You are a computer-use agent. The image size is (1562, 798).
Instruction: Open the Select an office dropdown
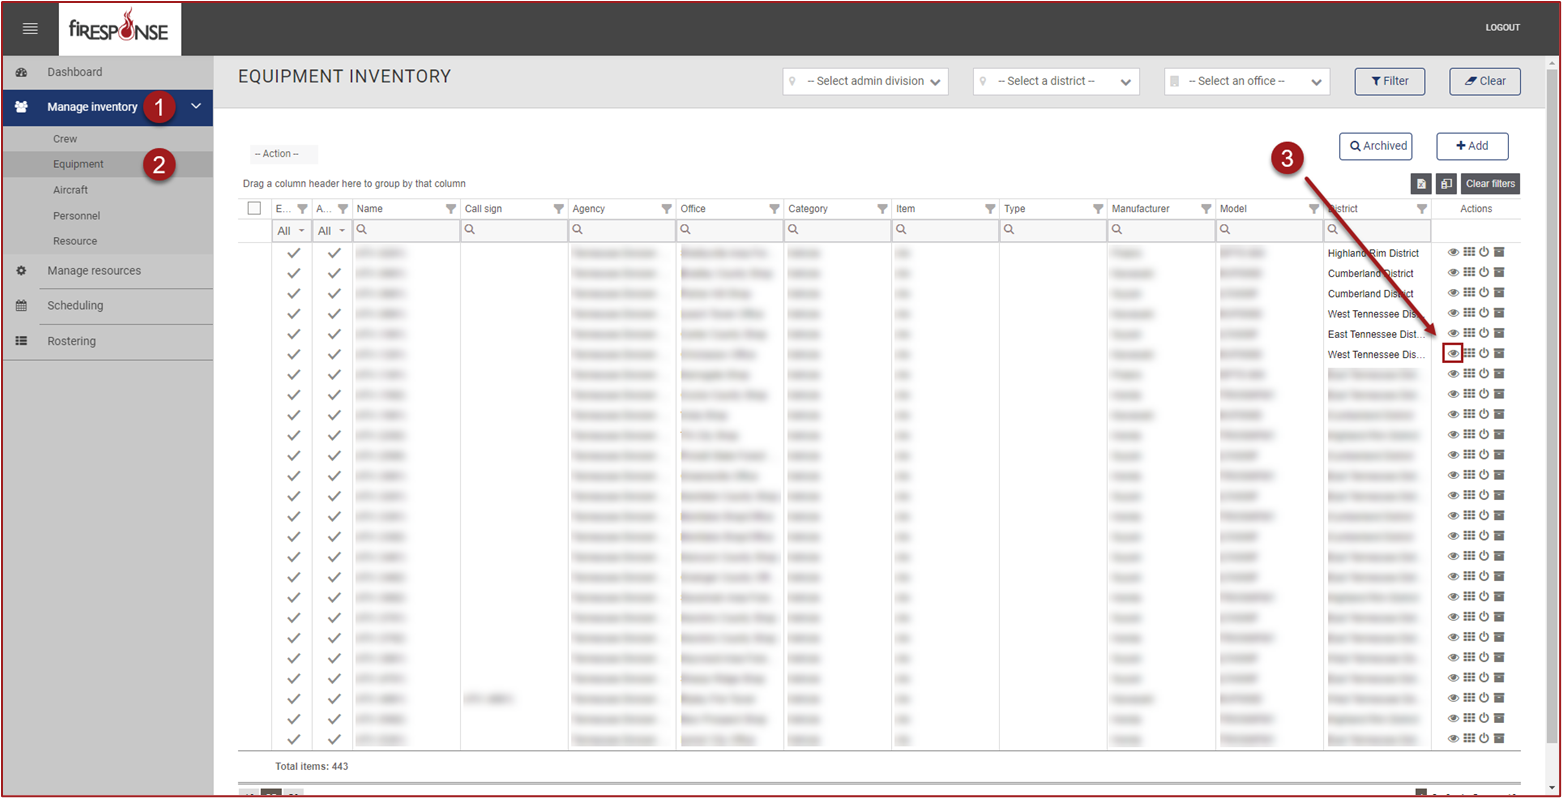coord(1247,81)
